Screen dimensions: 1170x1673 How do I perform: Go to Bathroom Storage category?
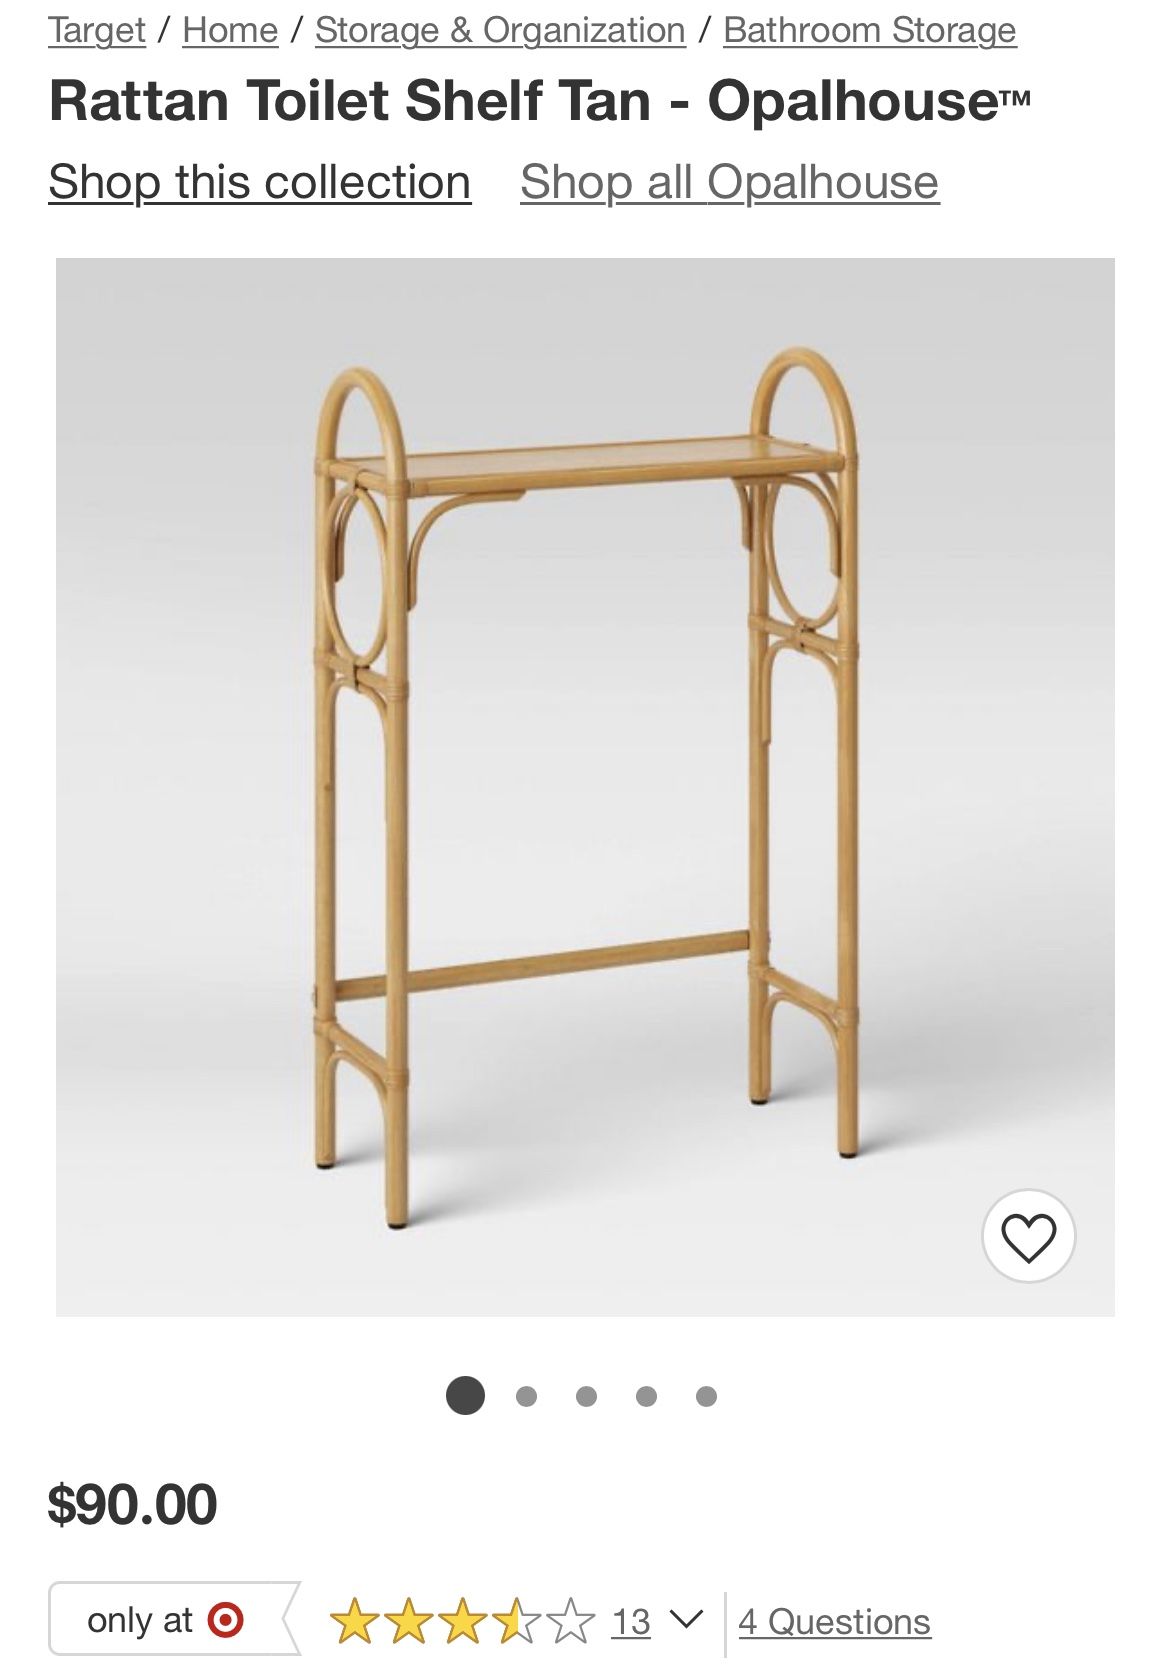pos(869,30)
